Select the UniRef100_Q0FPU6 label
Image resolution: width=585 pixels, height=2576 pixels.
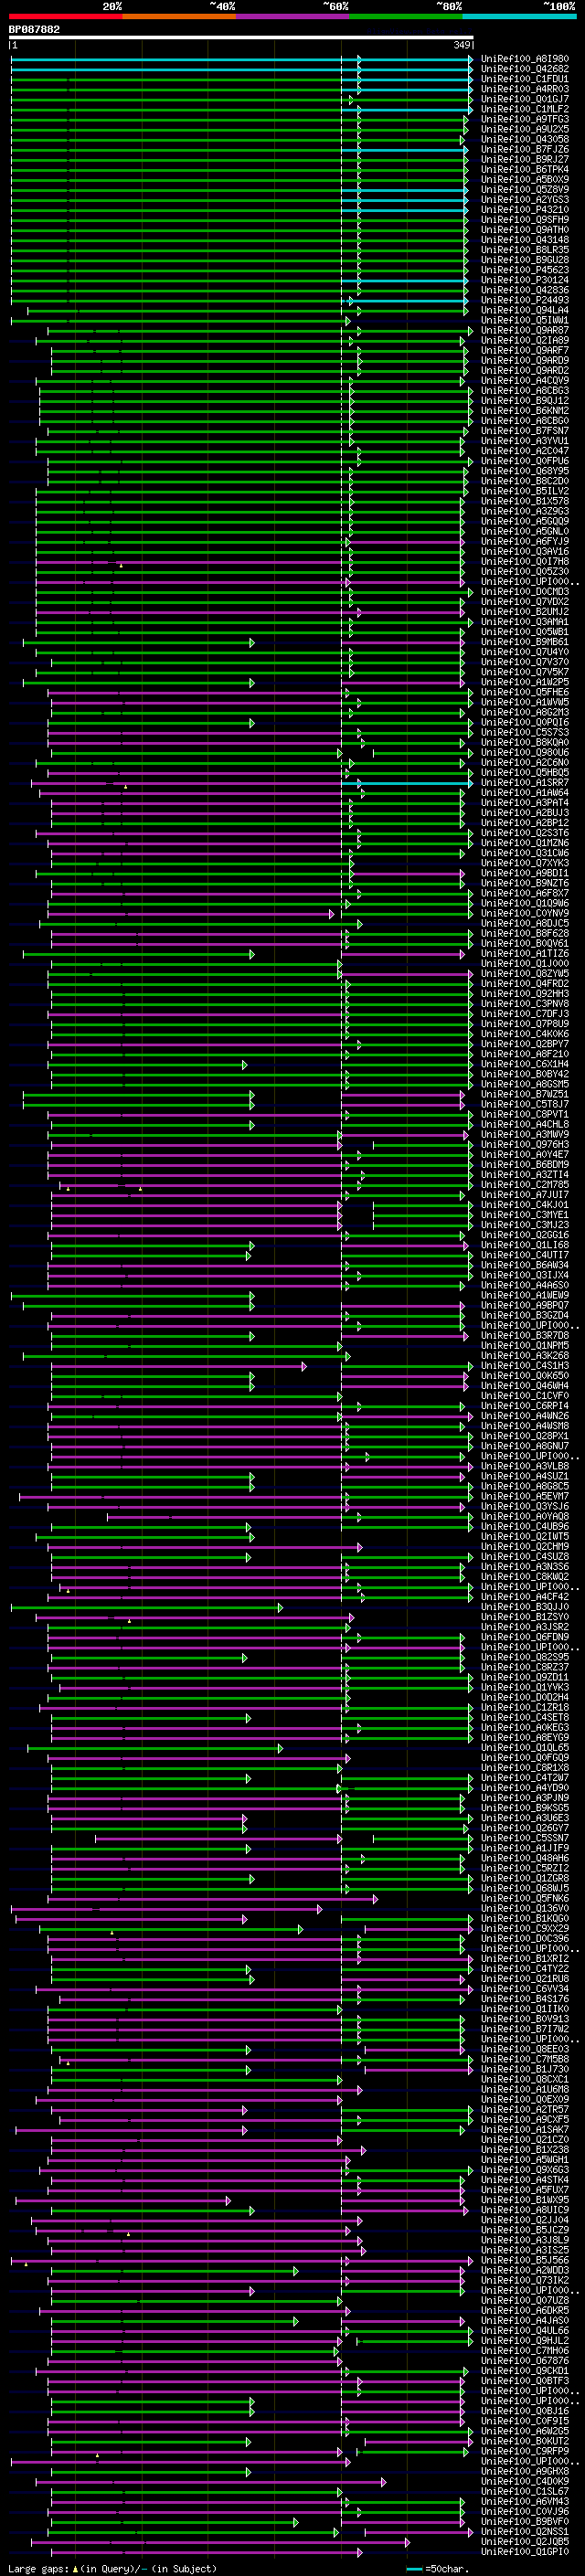[x=525, y=461]
